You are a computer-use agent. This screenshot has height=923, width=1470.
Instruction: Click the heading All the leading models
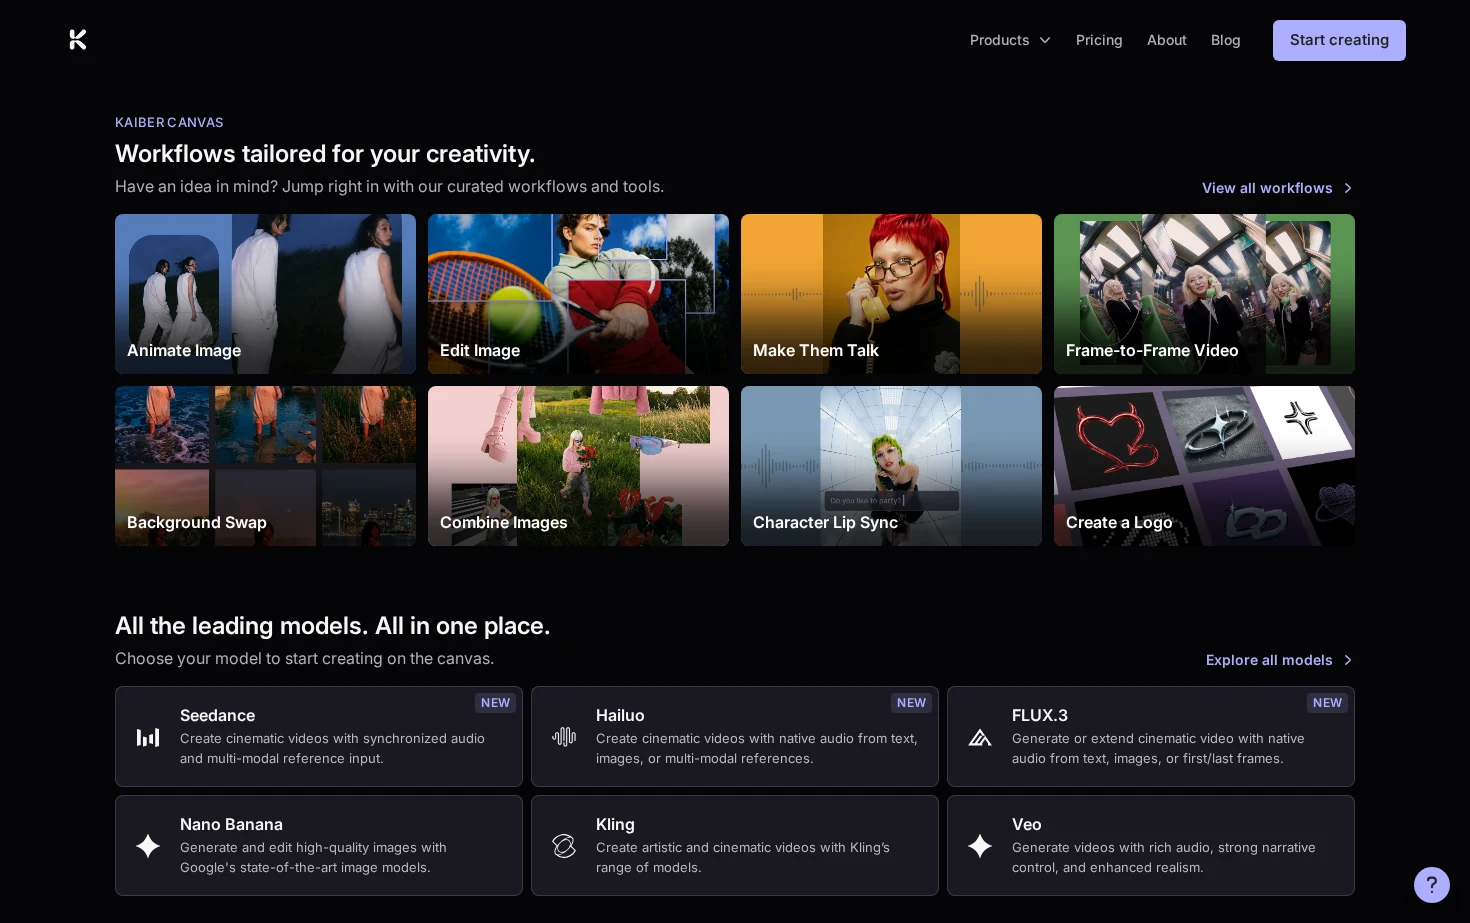[332, 626]
